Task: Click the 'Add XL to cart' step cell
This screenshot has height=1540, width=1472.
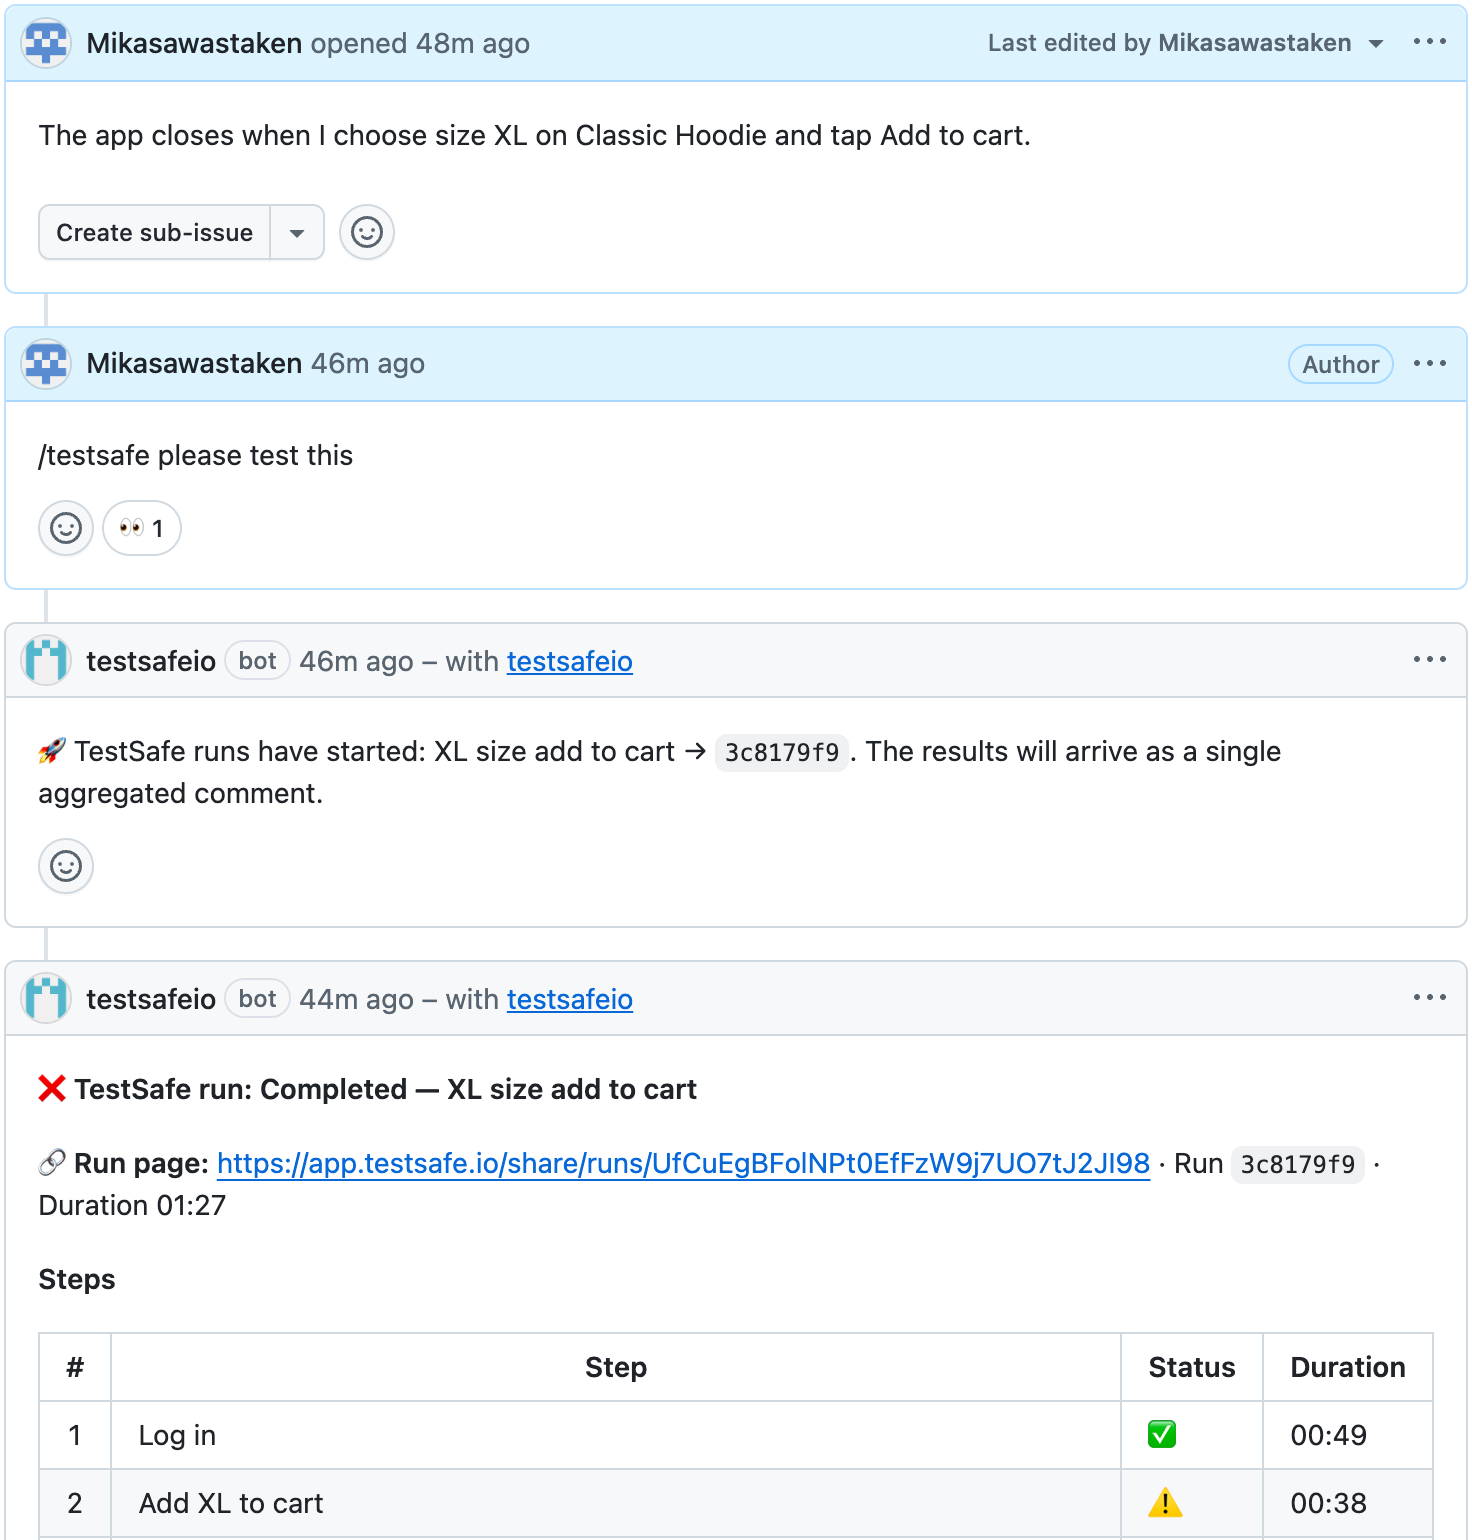Action: pyautogui.click(x=616, y=1503)
